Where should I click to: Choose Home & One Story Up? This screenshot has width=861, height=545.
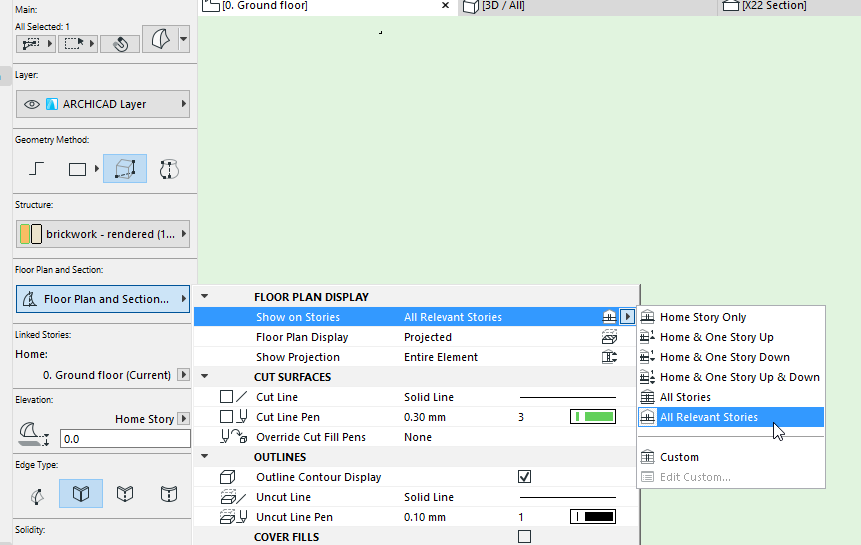[731, 337]
